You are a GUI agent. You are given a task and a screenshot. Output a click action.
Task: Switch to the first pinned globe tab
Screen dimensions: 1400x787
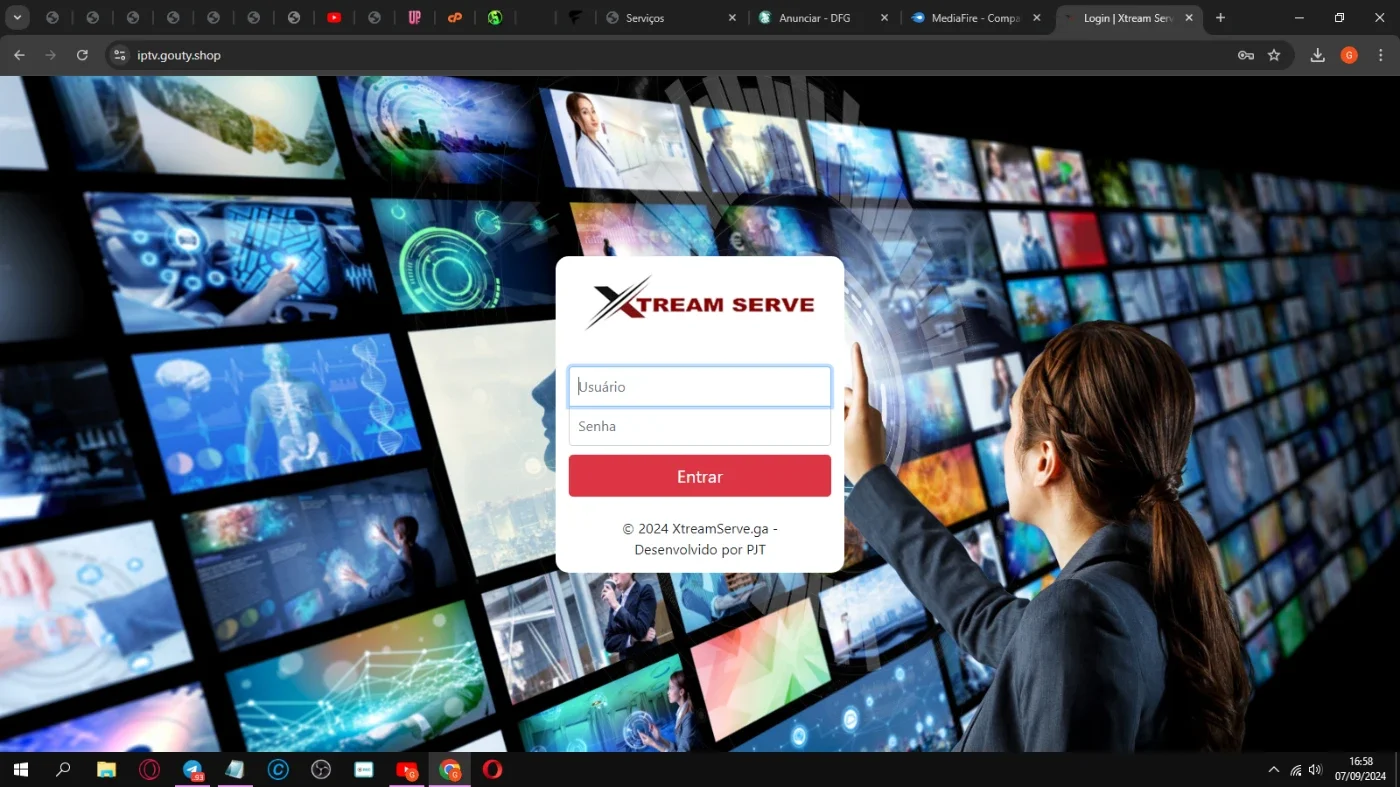coord(52,18)
